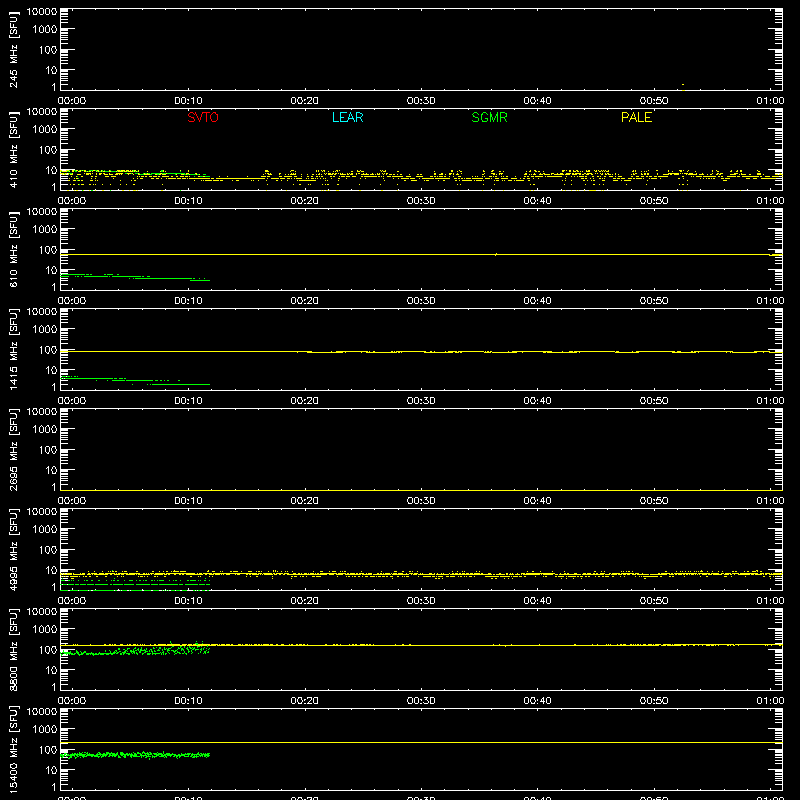Click the yellow PALE trace in 15400 MHz panel

[421, 742]
